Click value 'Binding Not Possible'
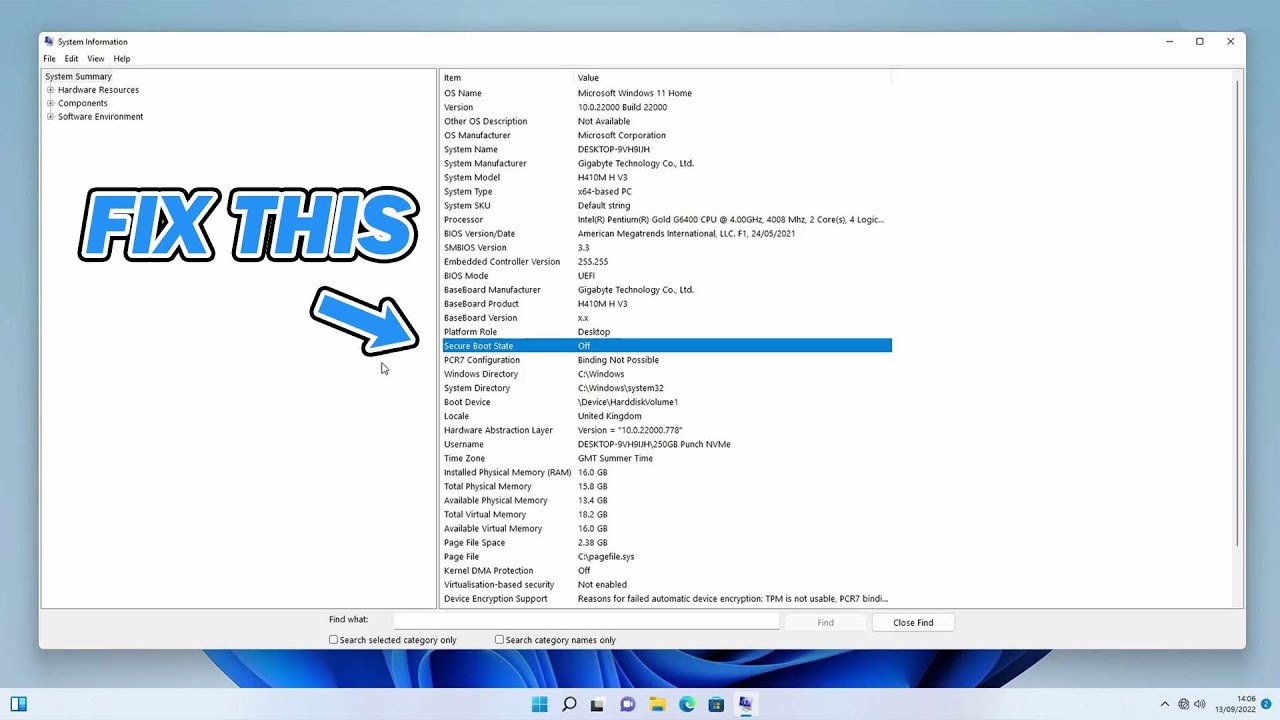1280x720 pixels. click(618, 360)
